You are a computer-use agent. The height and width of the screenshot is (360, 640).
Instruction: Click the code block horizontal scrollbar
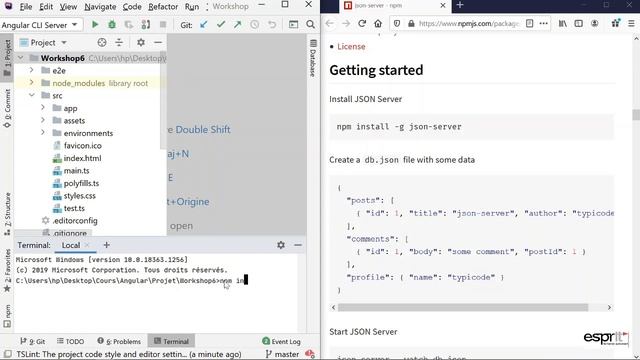pos(463,307)
